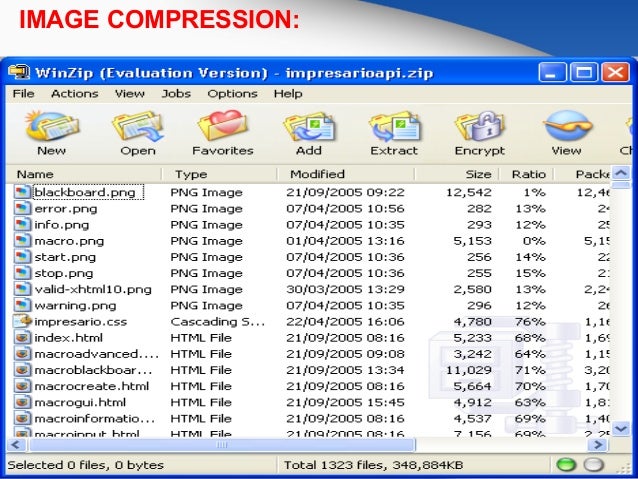This screenshot has width=638, height=479.
Task: Open the Favorites folder icon
Action: click(x=223, y=127)
